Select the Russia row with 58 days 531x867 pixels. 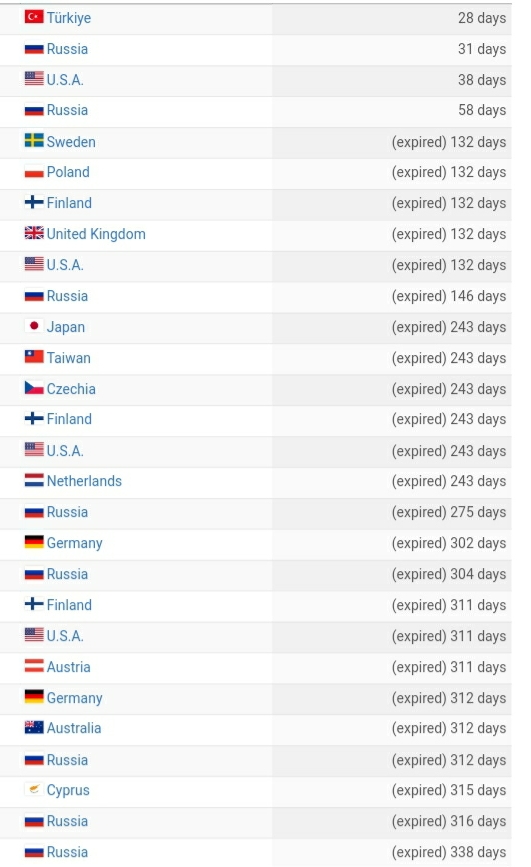tap(256, 111)
